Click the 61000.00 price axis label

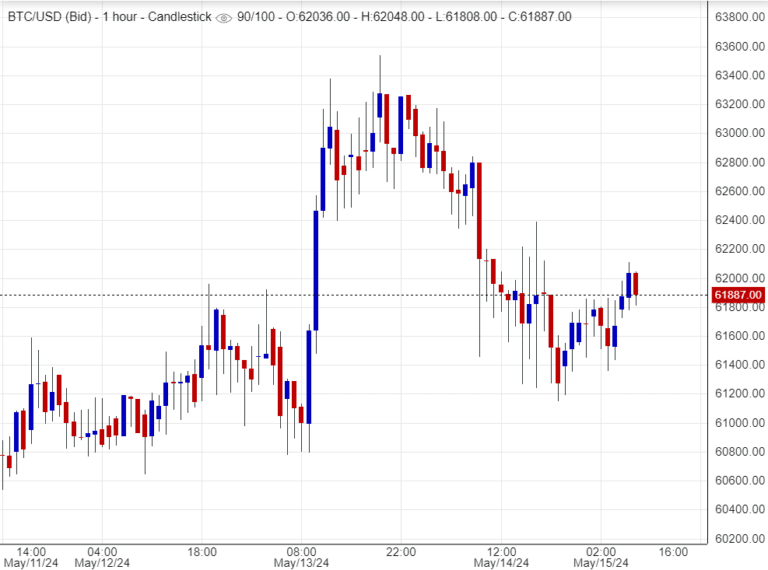[x=738, y=422]
